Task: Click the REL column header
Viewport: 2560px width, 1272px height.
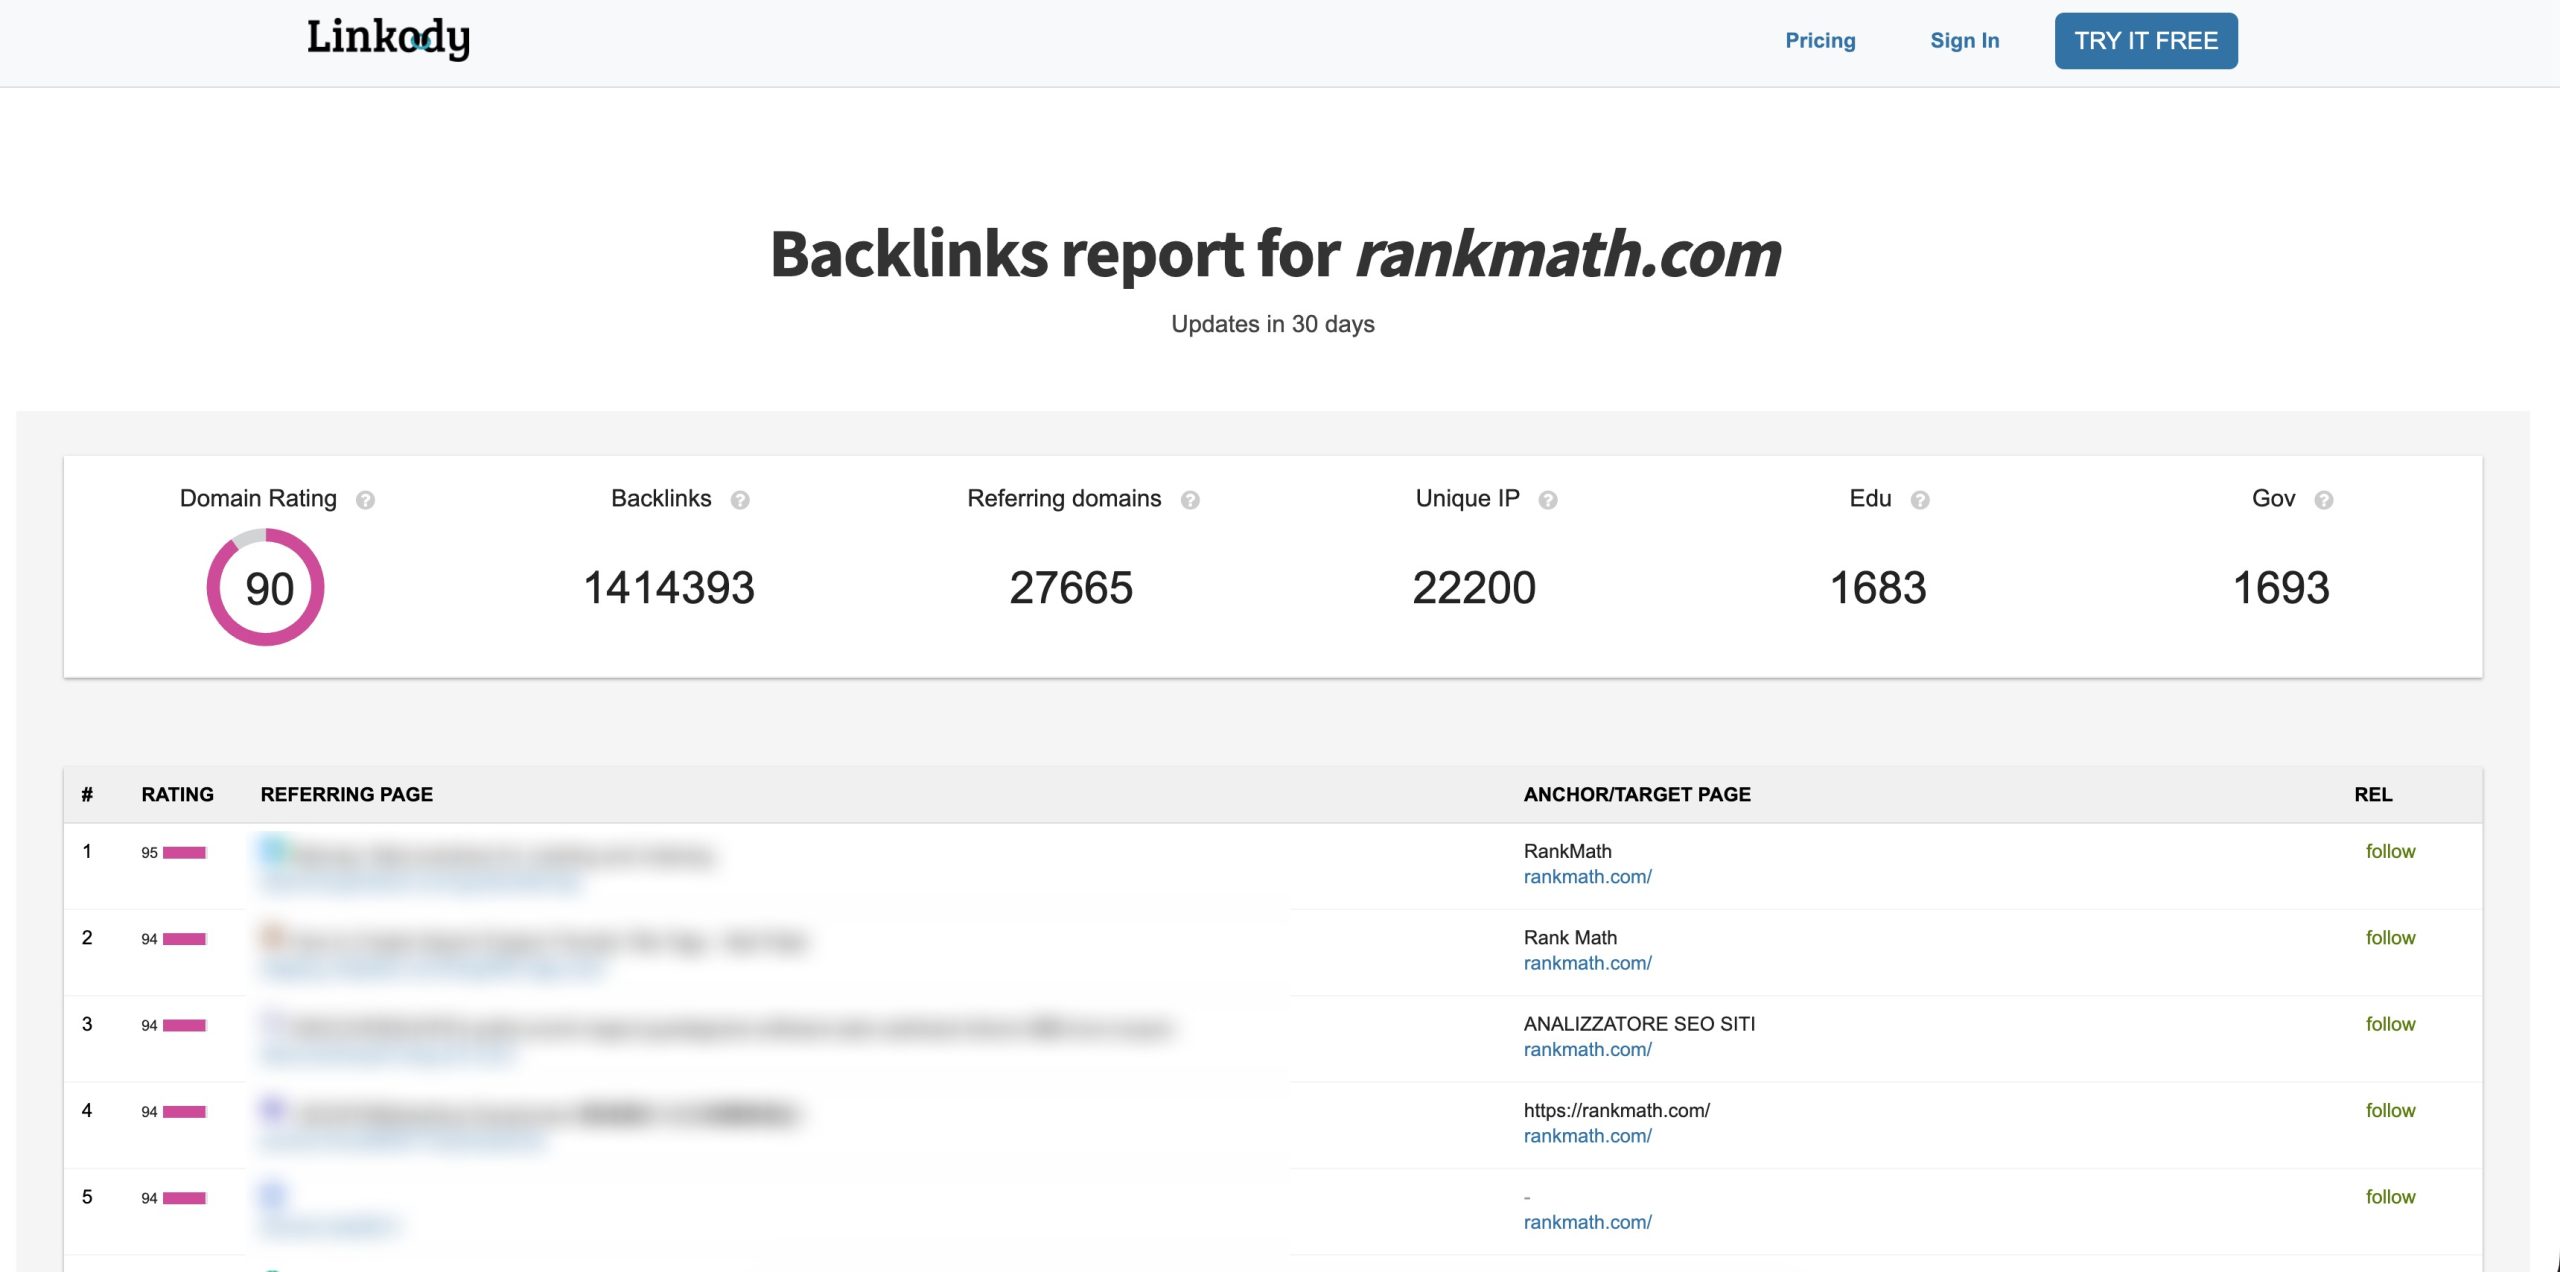Action: pyautogui.click(x=2373, y=795)
